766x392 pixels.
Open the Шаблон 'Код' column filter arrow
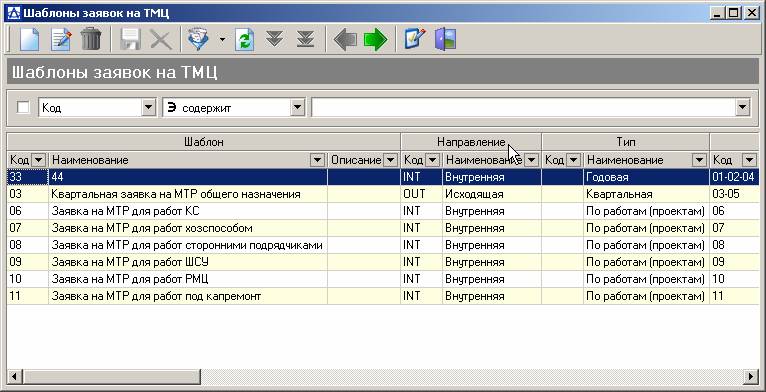coord(39,160)
